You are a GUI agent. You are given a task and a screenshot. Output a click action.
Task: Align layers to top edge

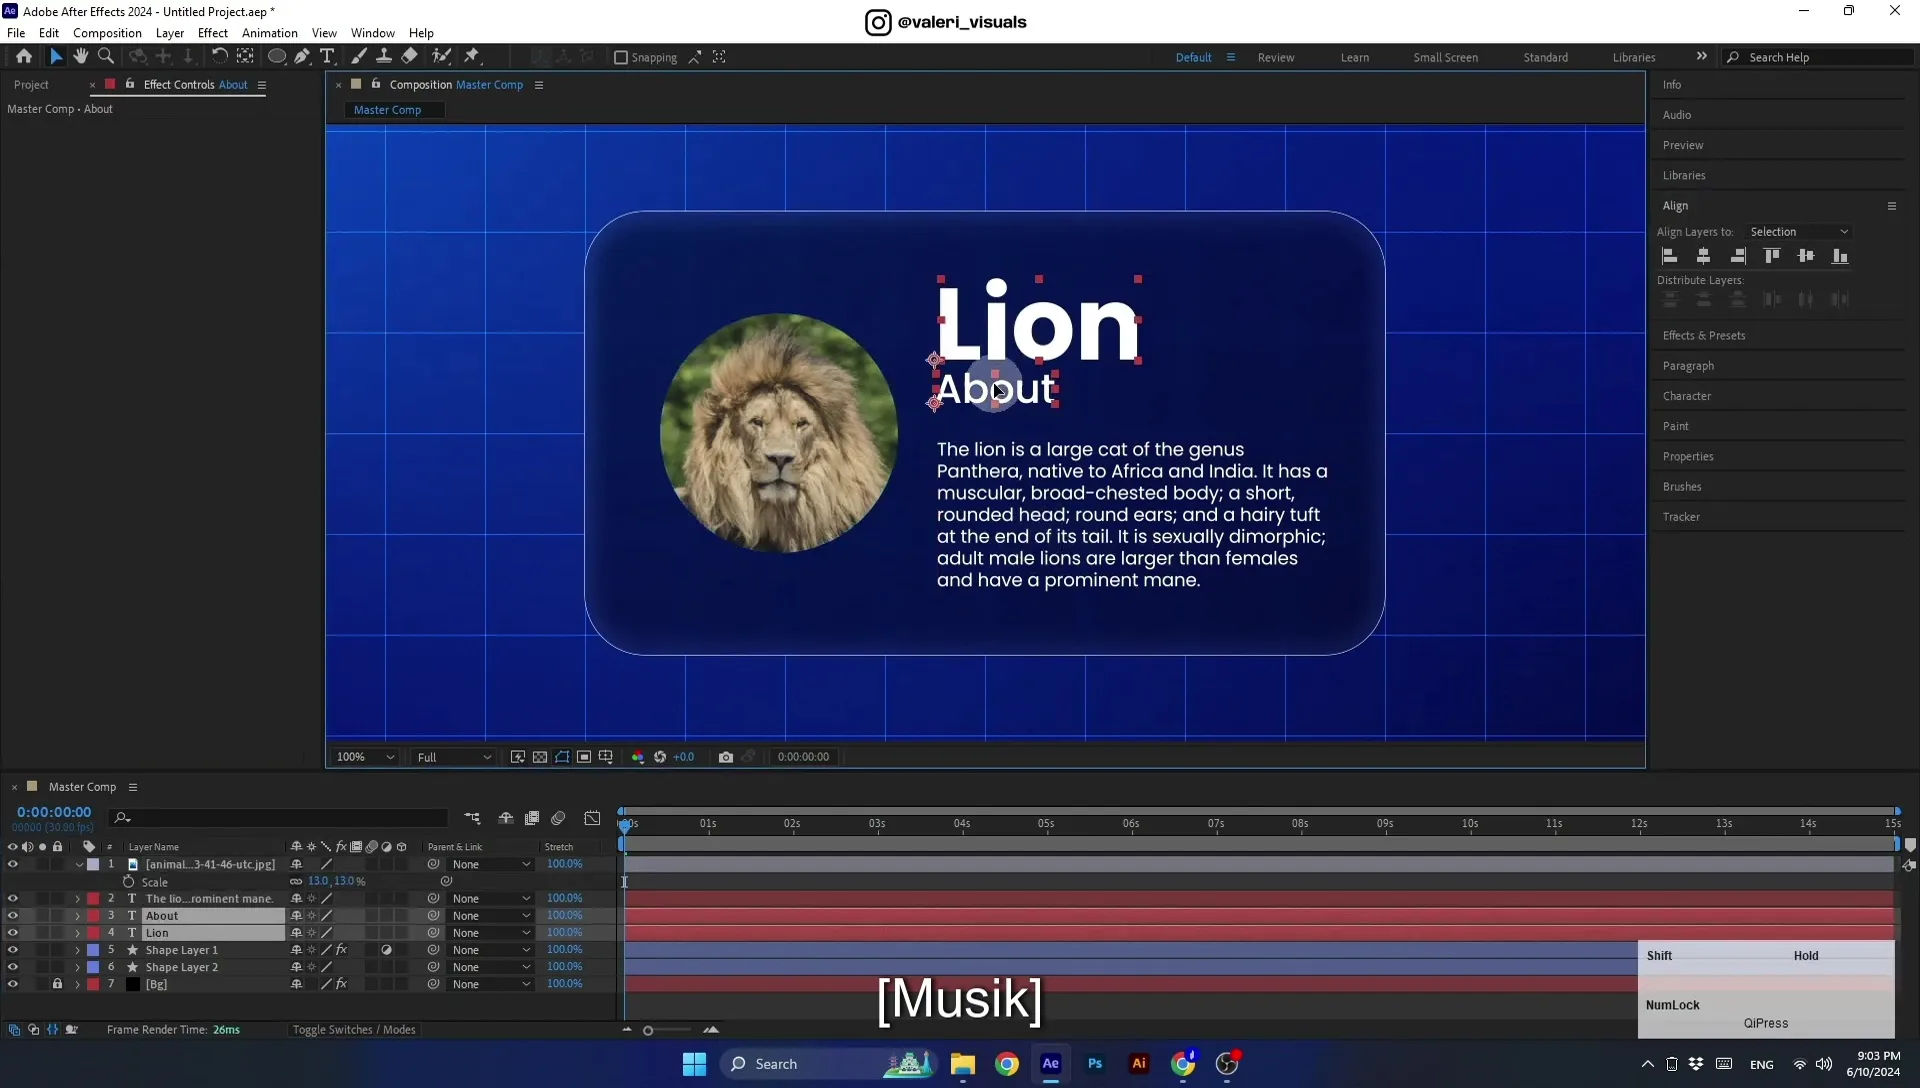(1772, 256)
